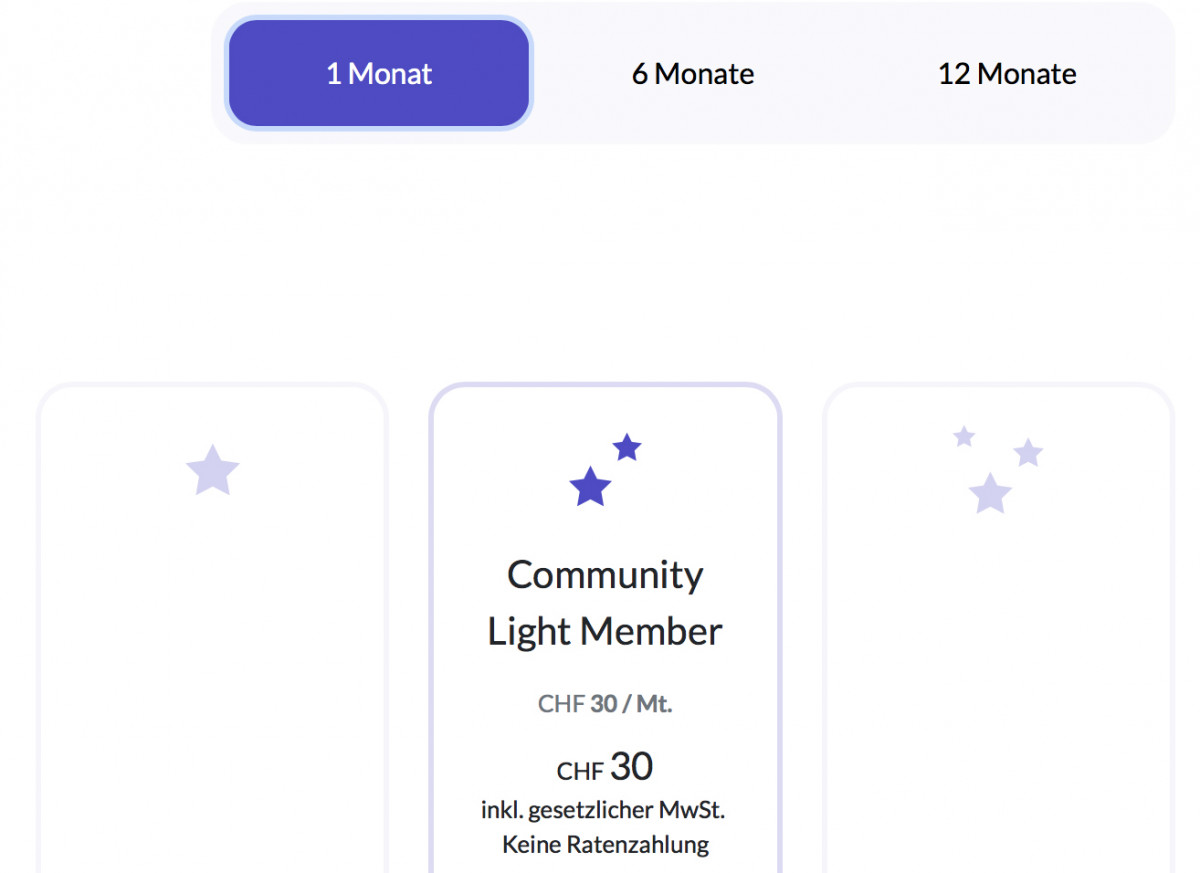Click the inkl. gesetzlicher MwSt. text
This screenshot has height=873, width=1200.
pos(605,809)
